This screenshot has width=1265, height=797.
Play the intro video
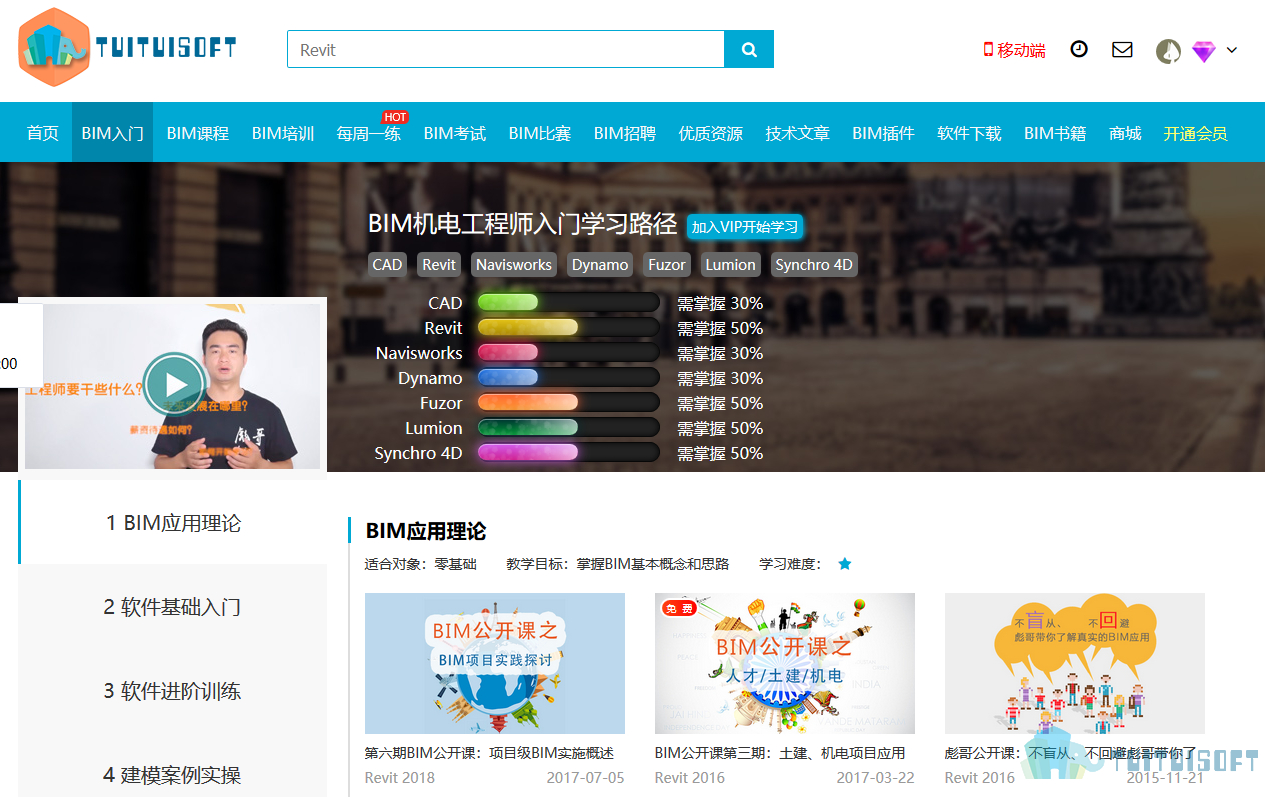175,384
